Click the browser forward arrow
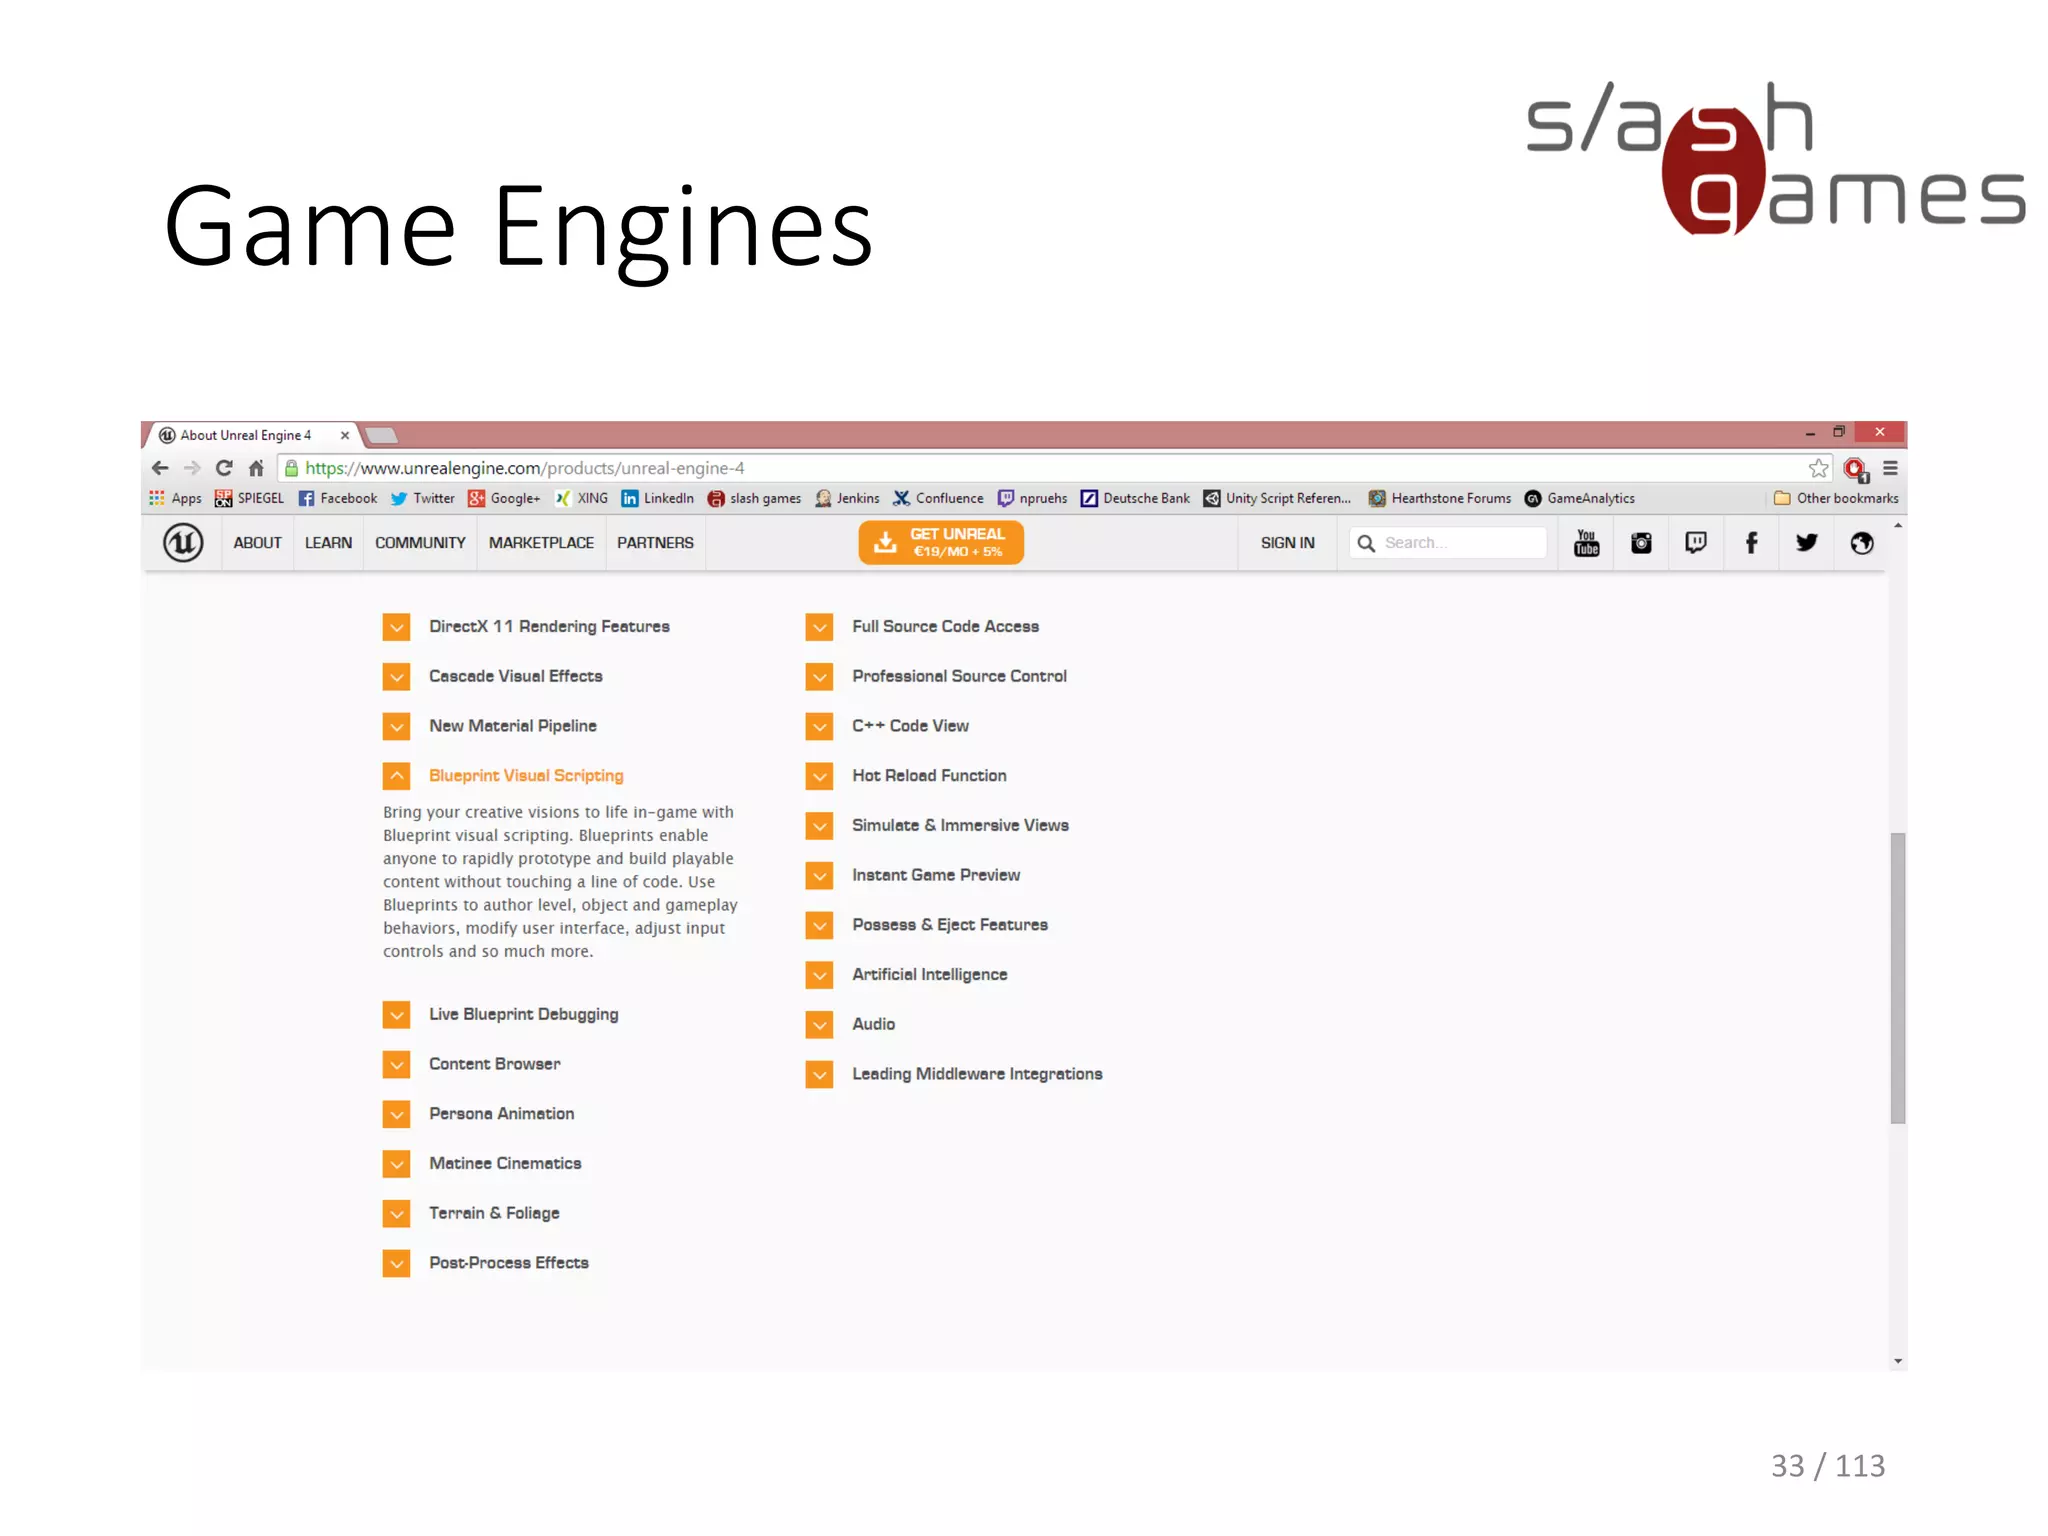 point(192,468)
